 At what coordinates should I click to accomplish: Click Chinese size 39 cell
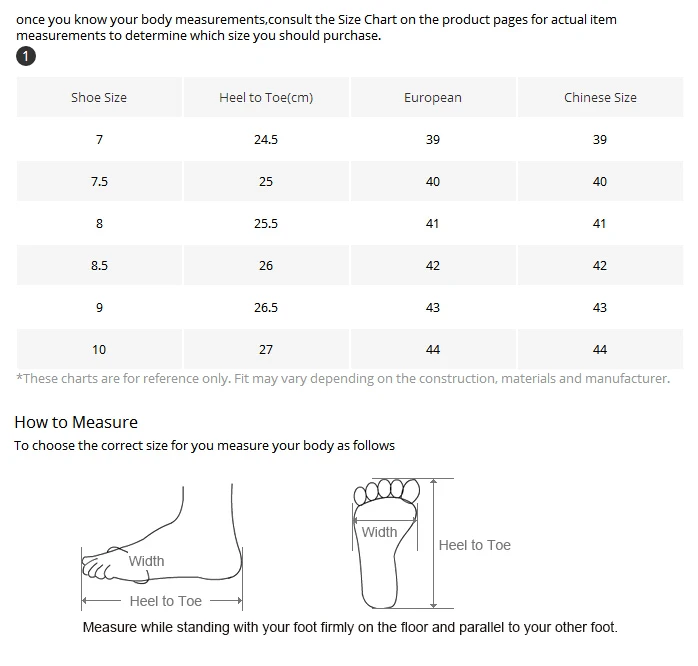tap(600, 139)
